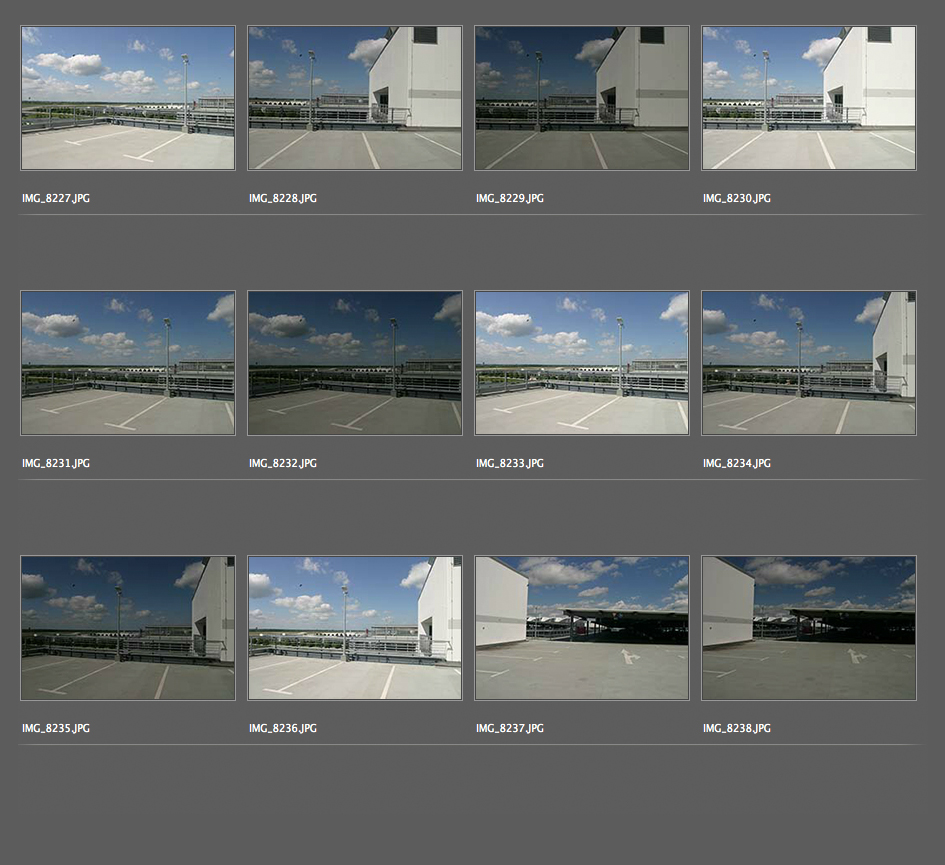Image resolution: width=945 pixels, height=865 pixels.
Task: Click the IMG_8229.JPG filename text
Action: click(510, 199)
